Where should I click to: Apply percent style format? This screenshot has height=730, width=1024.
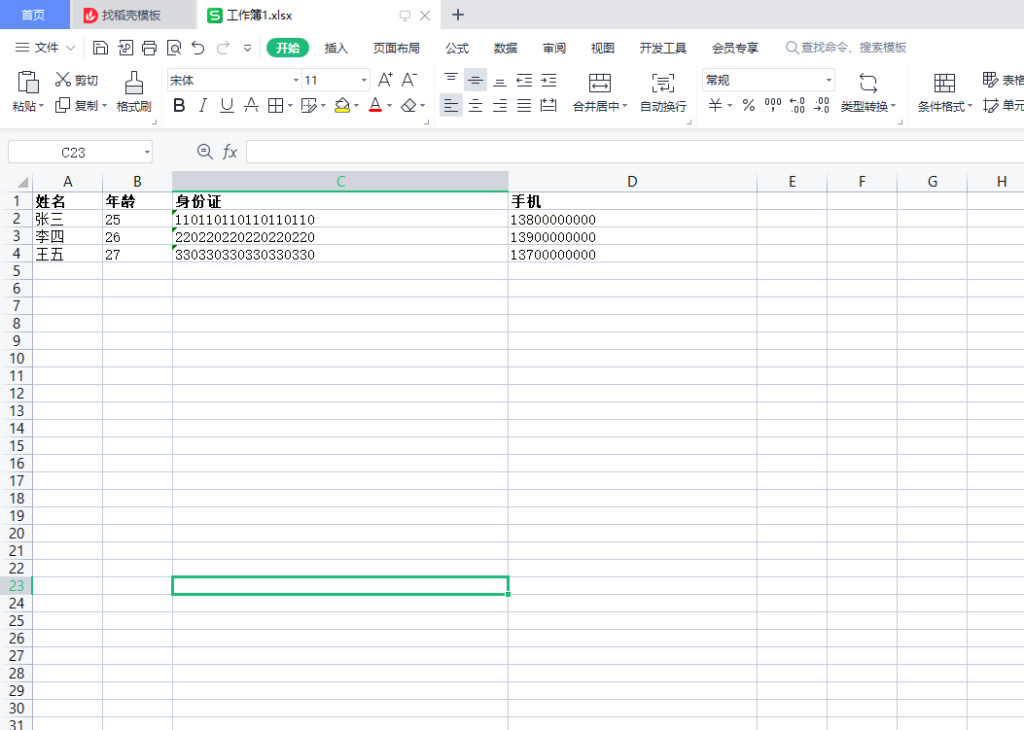(x=748, y=105)
